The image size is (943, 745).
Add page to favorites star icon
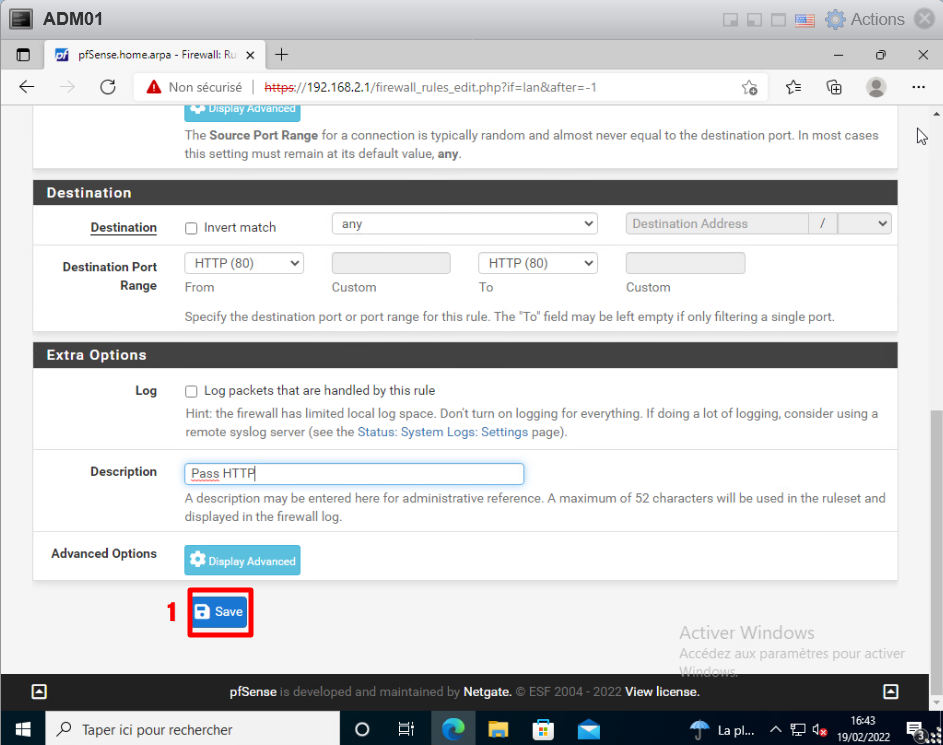pyautogui.click(x=749, y=88)
